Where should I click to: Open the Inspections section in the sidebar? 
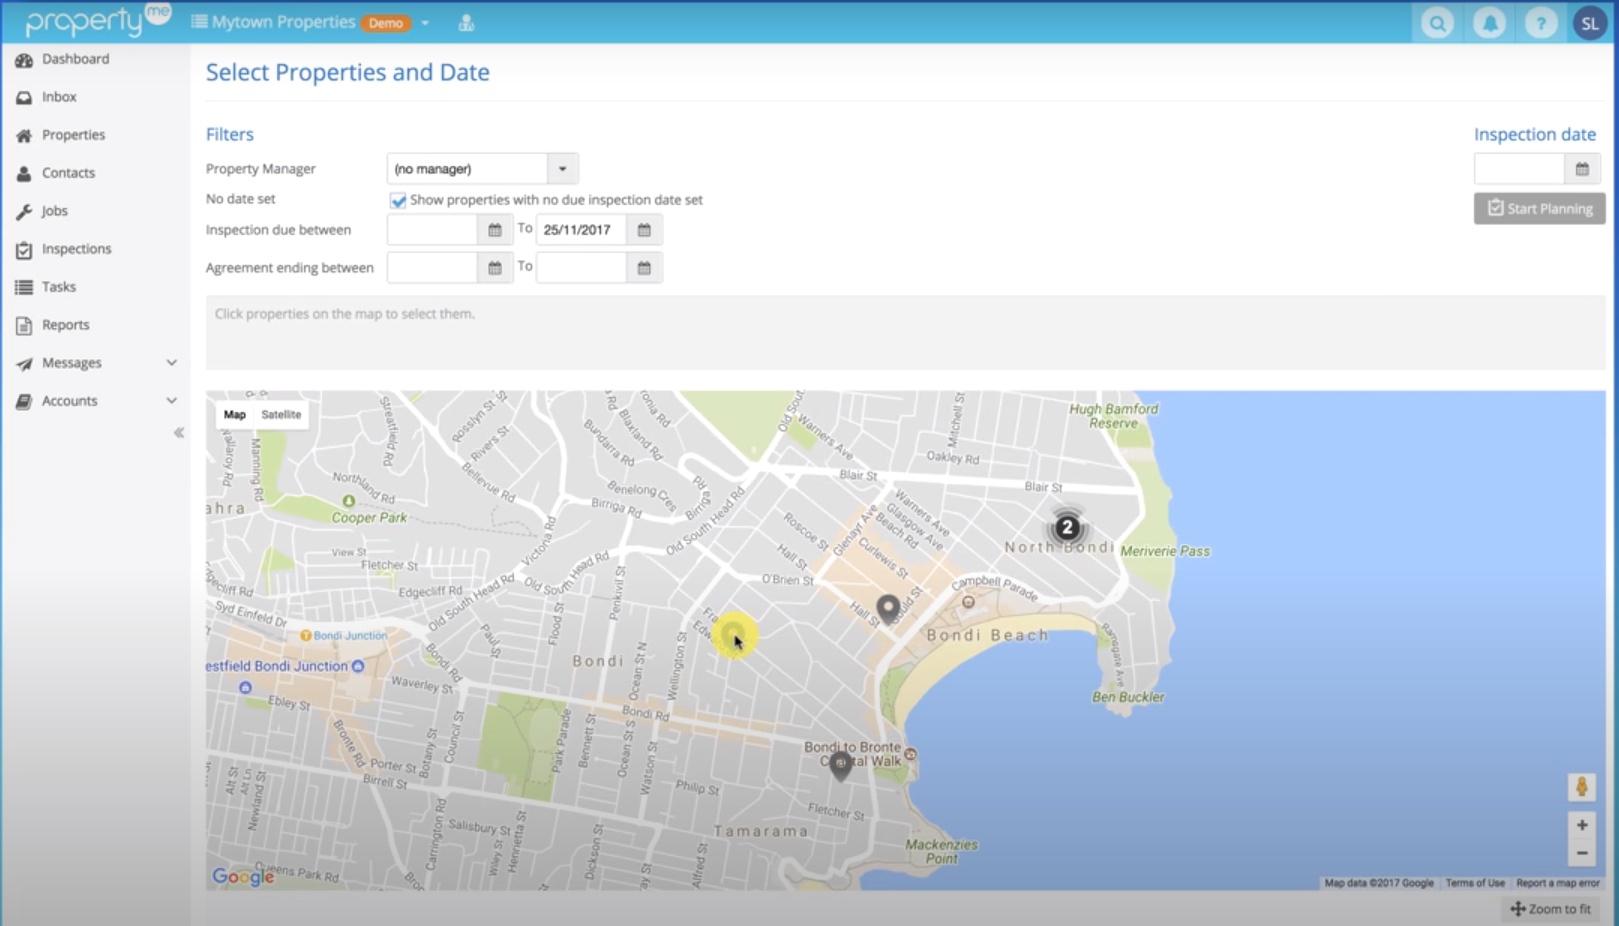(76, 248)
